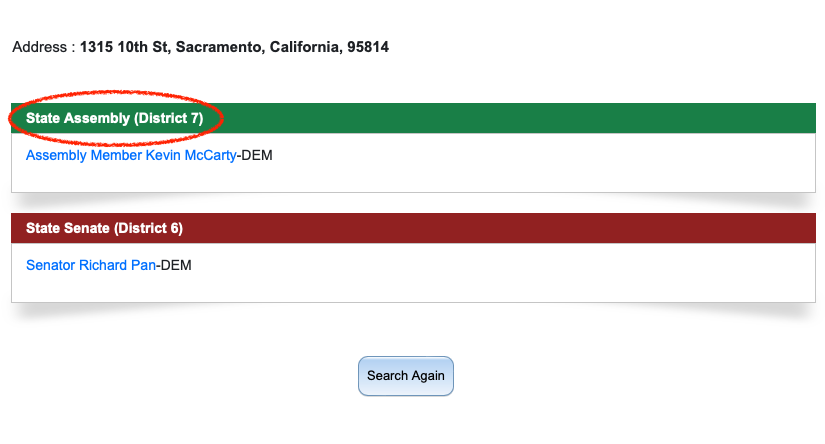Click the street text "1315 10th St"
This screenshot has width=825, height=444.
[122, 47]
